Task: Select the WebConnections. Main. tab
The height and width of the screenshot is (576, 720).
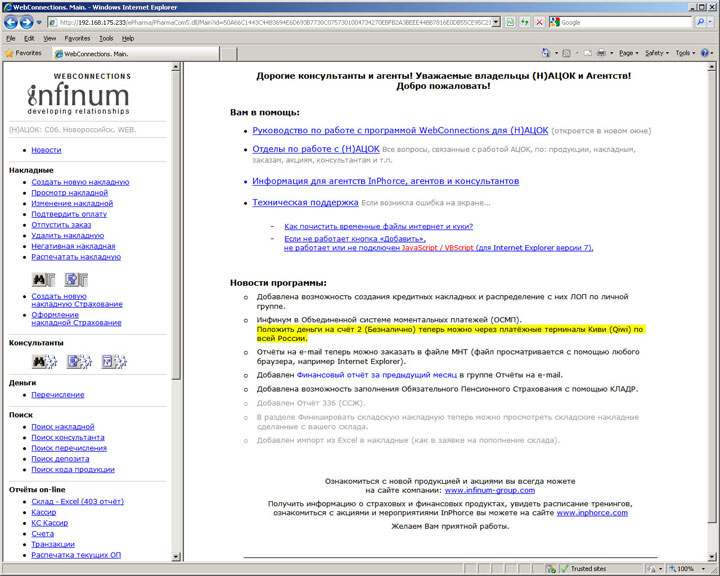Action: [135, 54]
